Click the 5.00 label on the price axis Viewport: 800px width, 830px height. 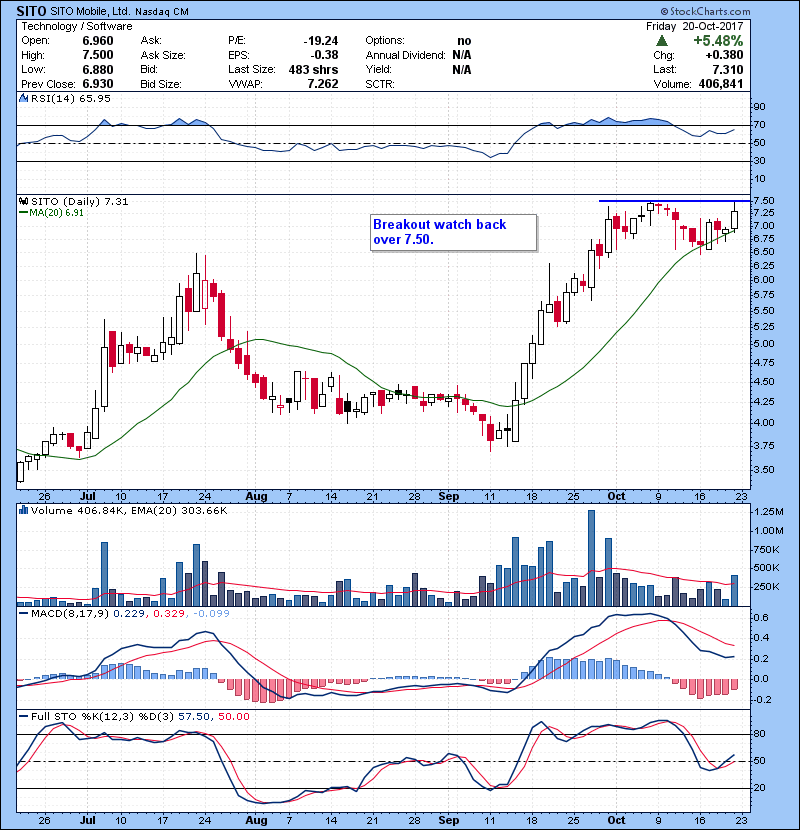point(764,344)
